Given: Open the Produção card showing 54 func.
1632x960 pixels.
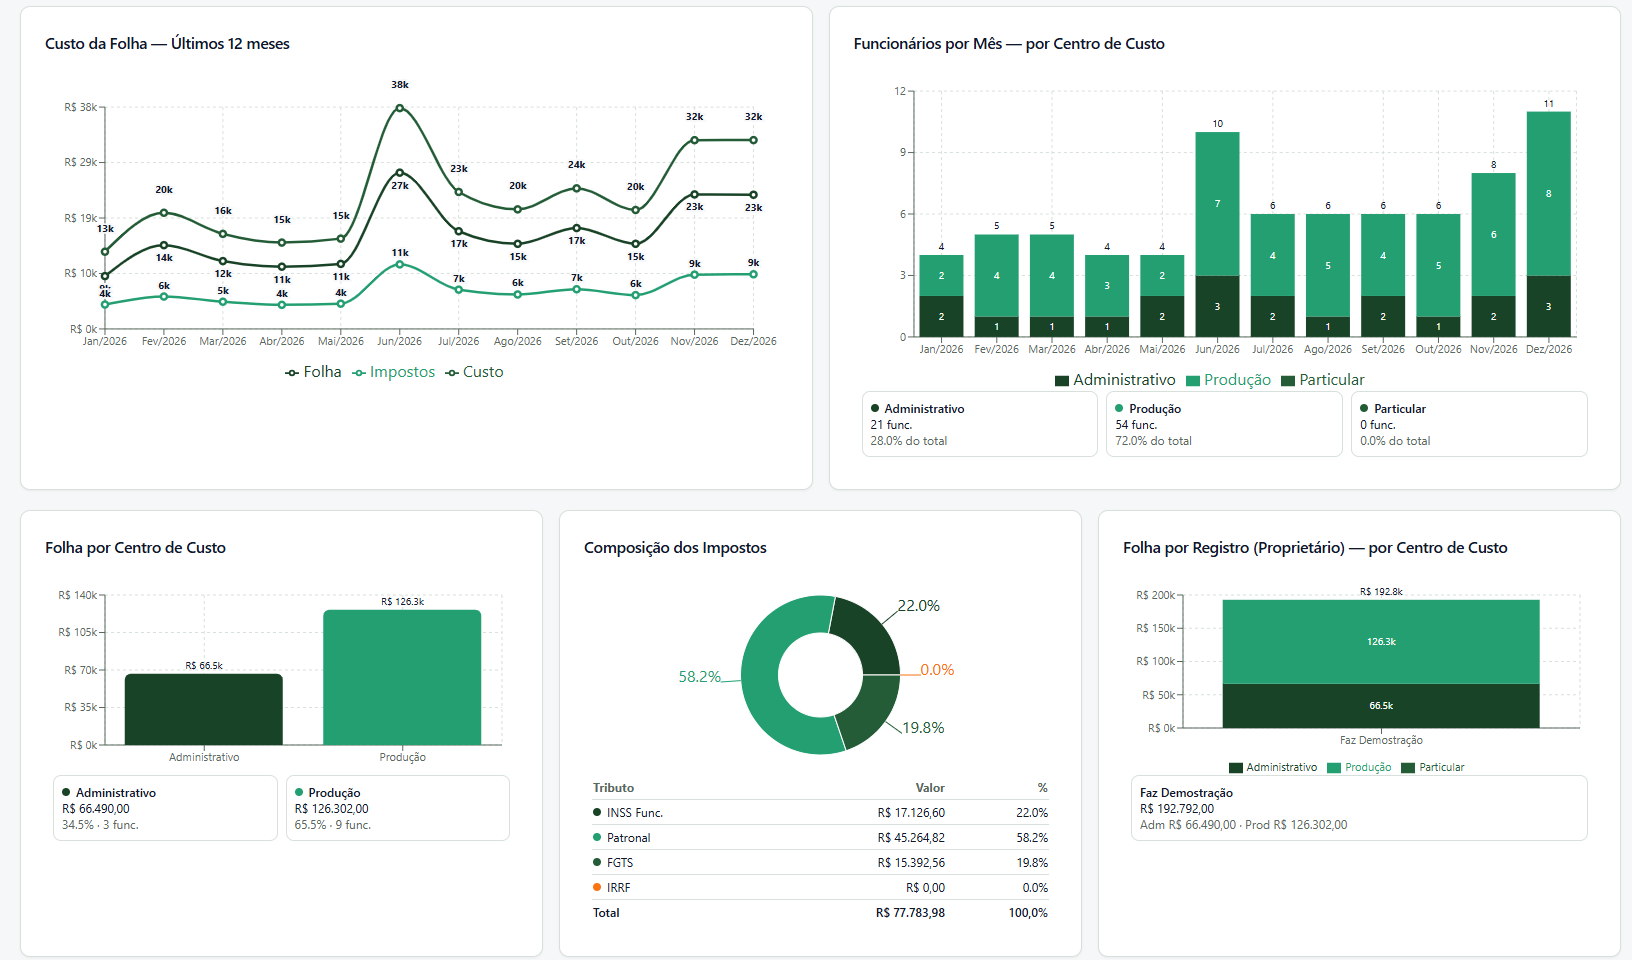Looking at the screenshot, I should [1224, 424].
